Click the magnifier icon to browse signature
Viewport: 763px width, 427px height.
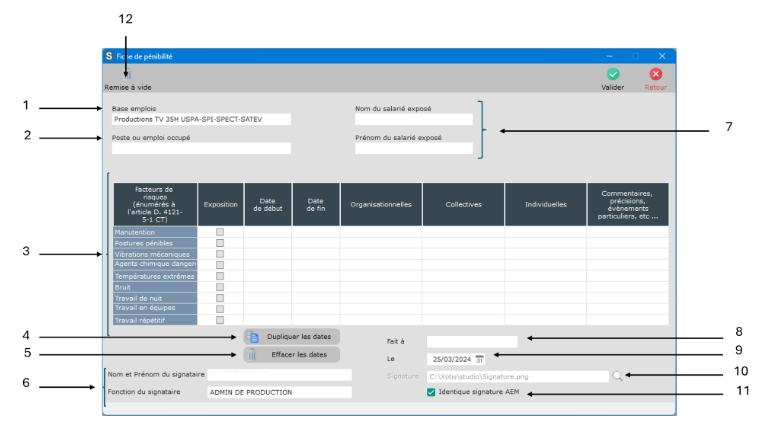point(617,376)
